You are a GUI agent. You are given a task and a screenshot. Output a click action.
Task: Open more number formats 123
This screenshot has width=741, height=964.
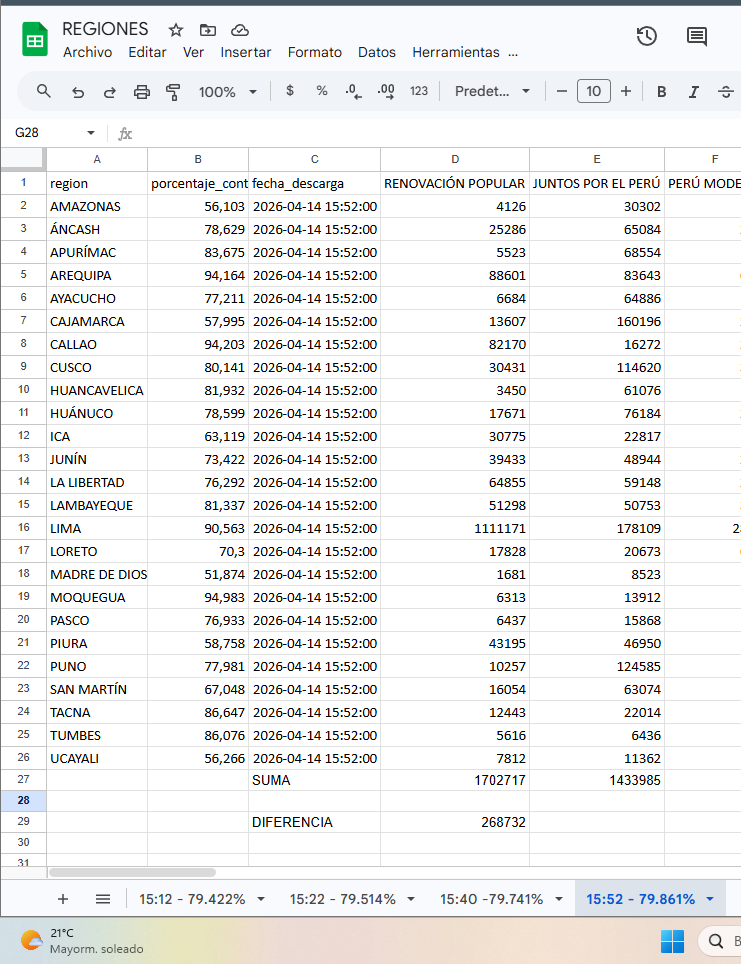pyautogui.click(x=419, y=91)
